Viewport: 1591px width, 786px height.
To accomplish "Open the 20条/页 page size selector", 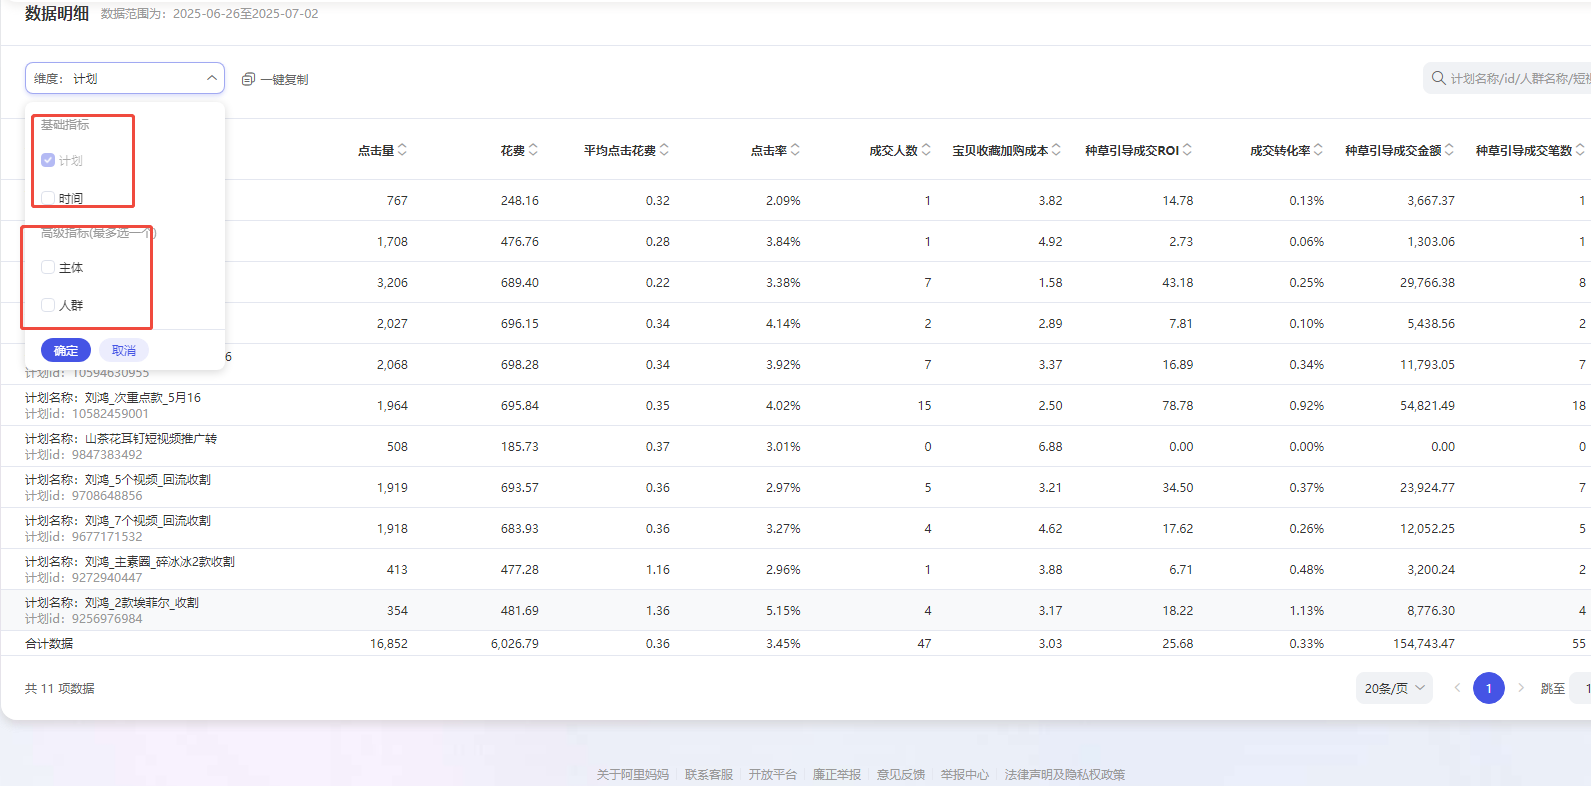I will point(1394,688).
